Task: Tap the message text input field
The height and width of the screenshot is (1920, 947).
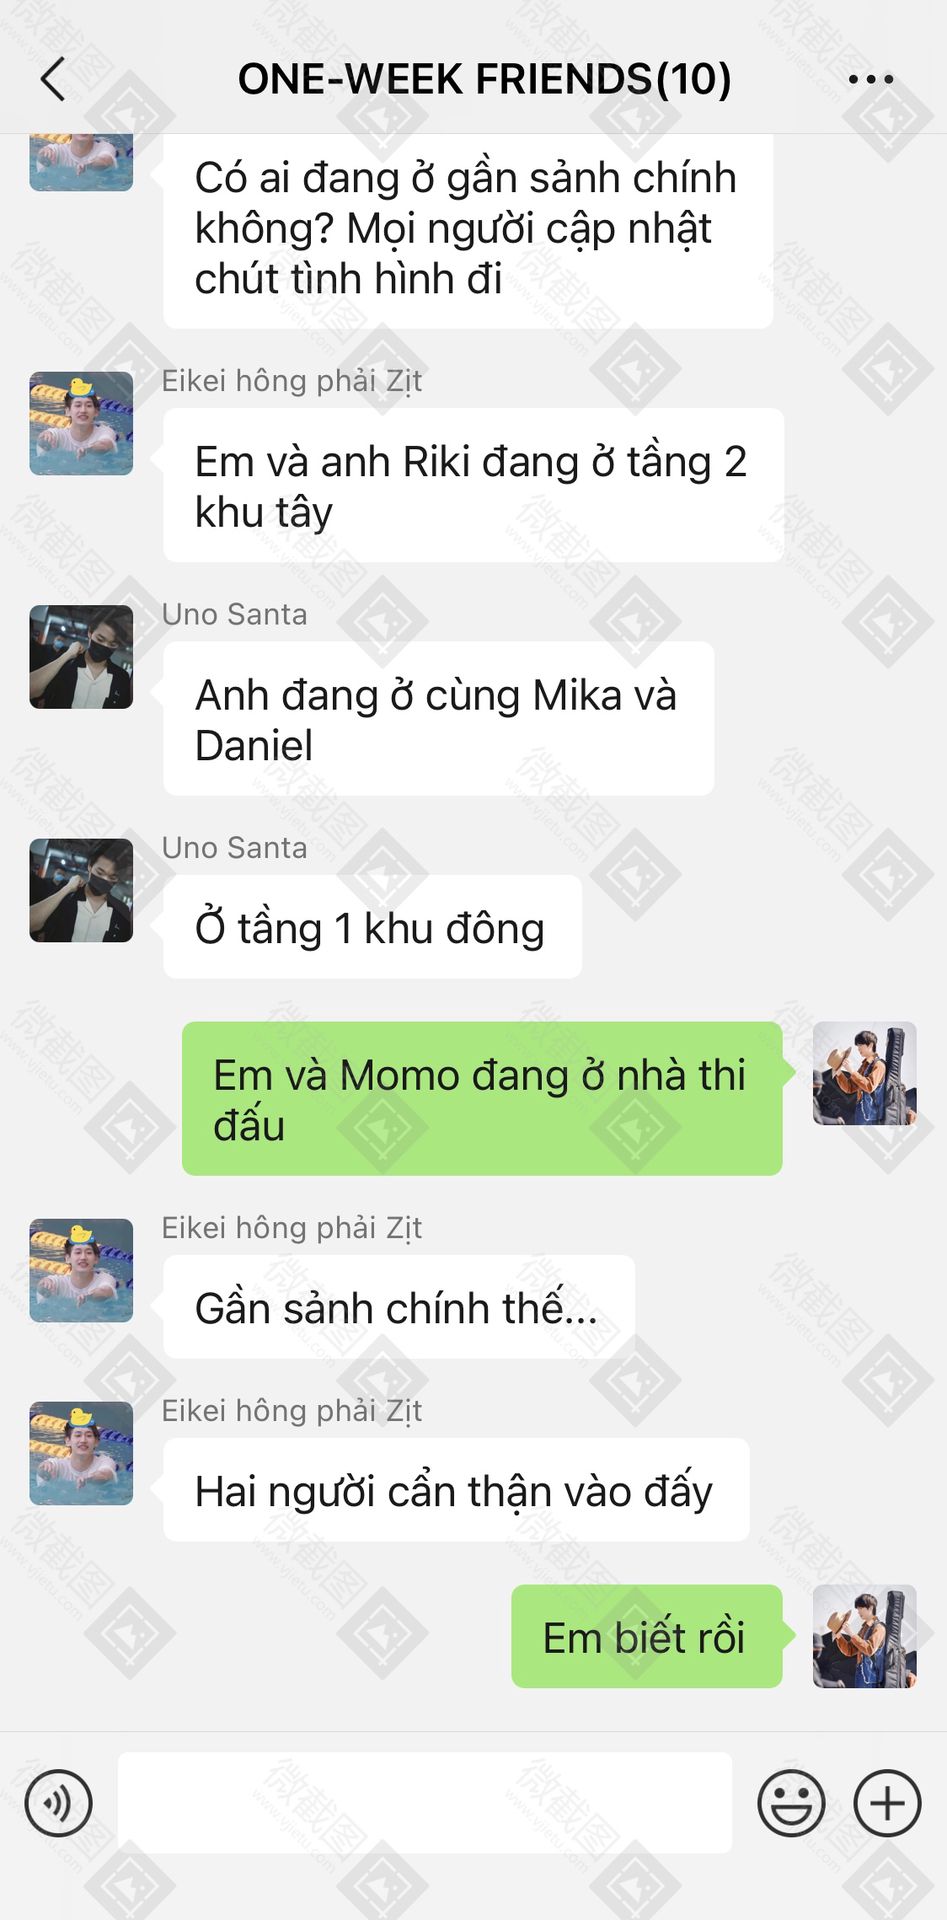Action: point(425,1802)
